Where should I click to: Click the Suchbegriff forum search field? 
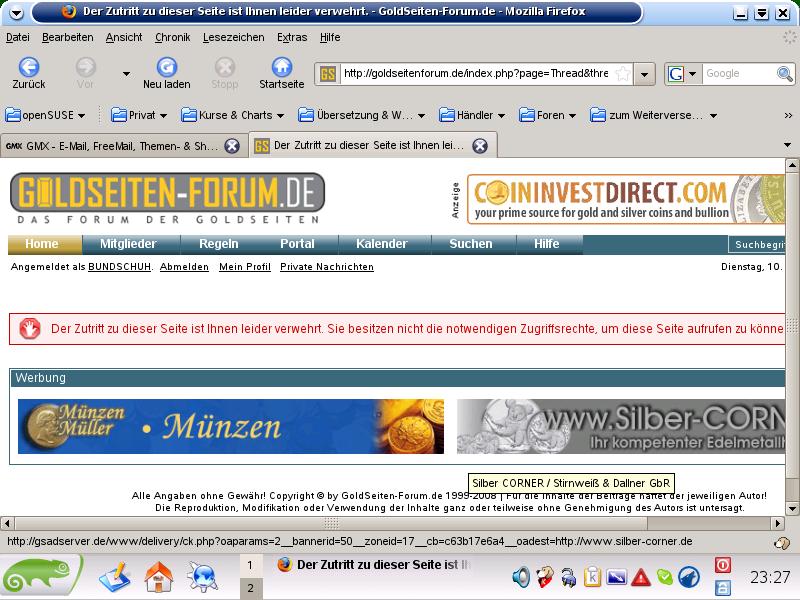point(757,244)
